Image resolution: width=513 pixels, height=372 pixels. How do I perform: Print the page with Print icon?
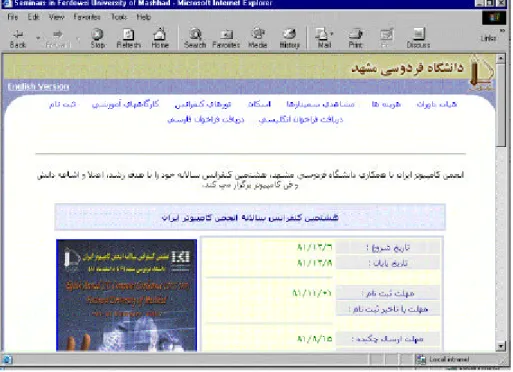(355, 38)
